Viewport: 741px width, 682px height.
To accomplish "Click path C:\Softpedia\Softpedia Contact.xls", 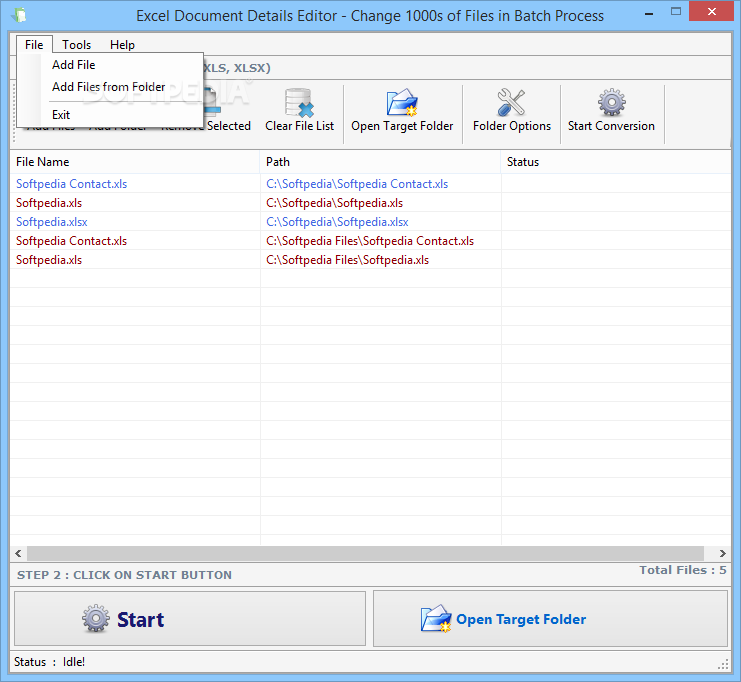I will (357, 184).
